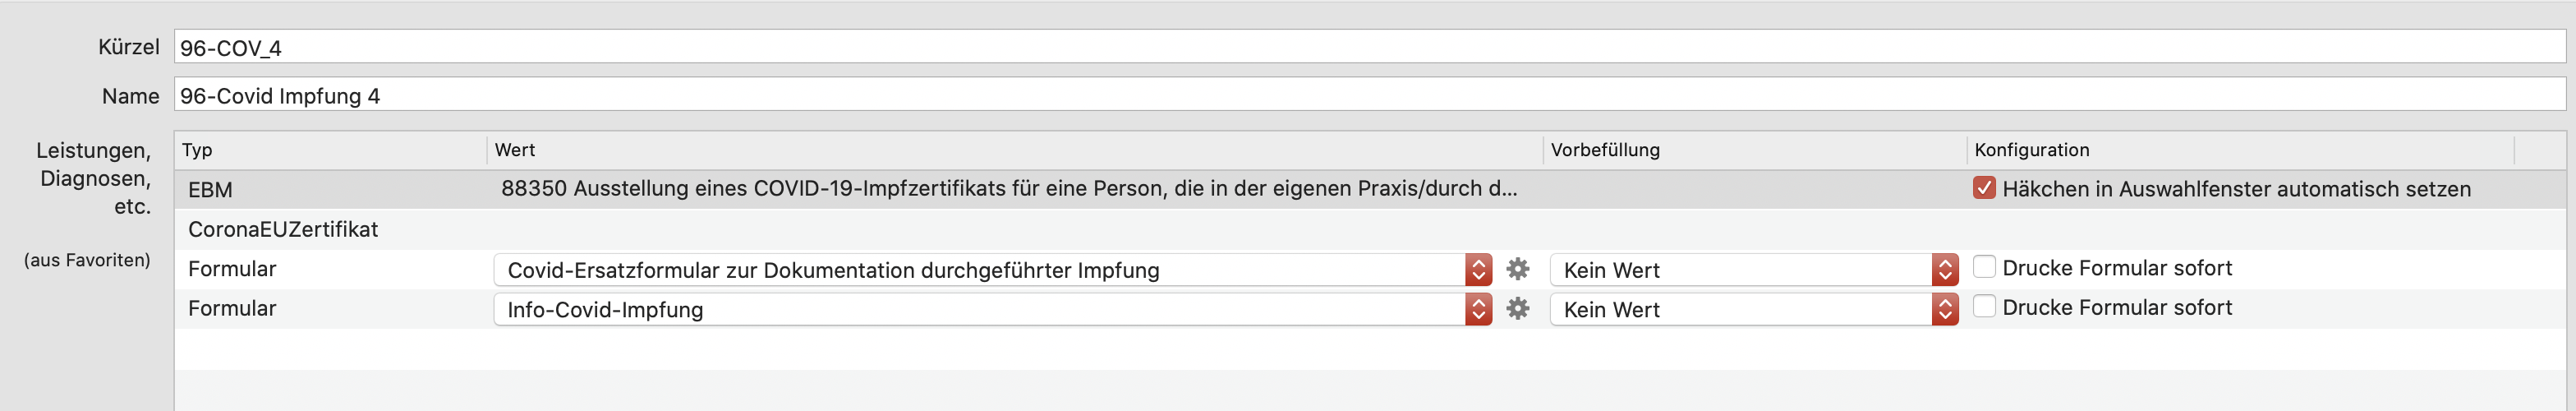Select Formular label of the Info-Covid-Impfung row
This screenshot has width=2576, height=411.
click(232, 308)
